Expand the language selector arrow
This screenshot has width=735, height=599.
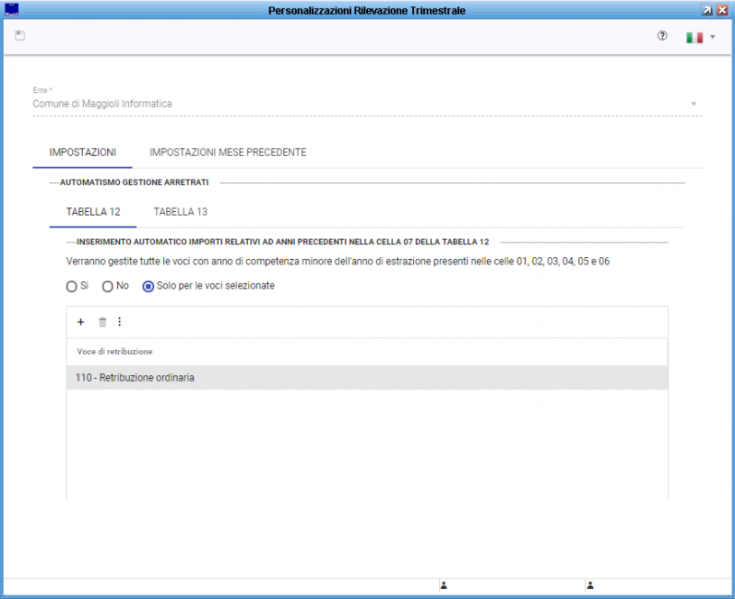coord(712,37)
